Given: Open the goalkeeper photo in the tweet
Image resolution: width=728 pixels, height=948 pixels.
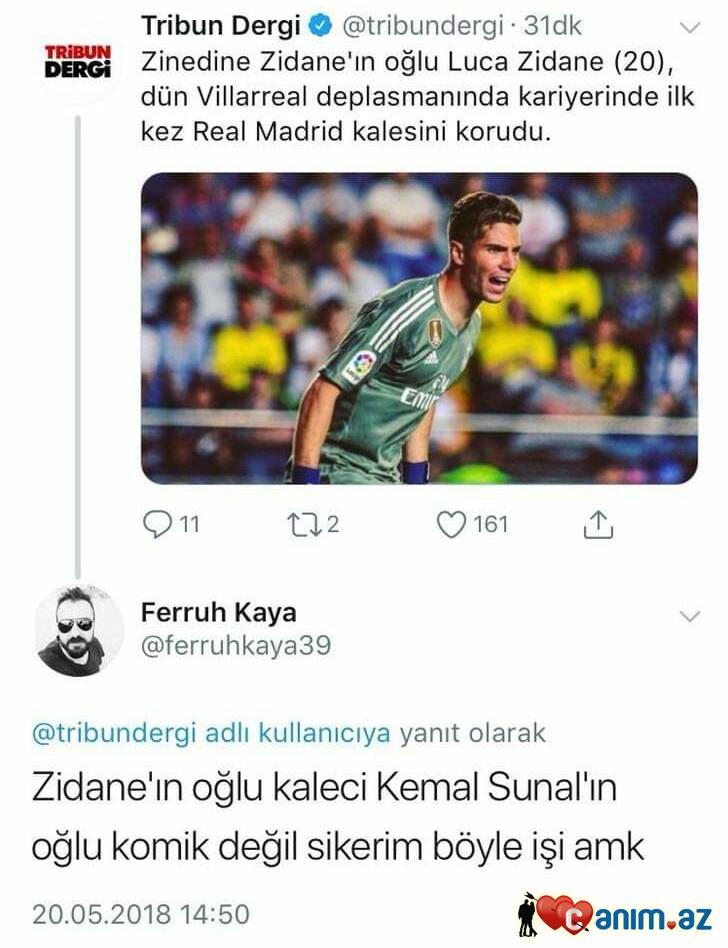Looking at the screenshot, I should pos(419,328).
